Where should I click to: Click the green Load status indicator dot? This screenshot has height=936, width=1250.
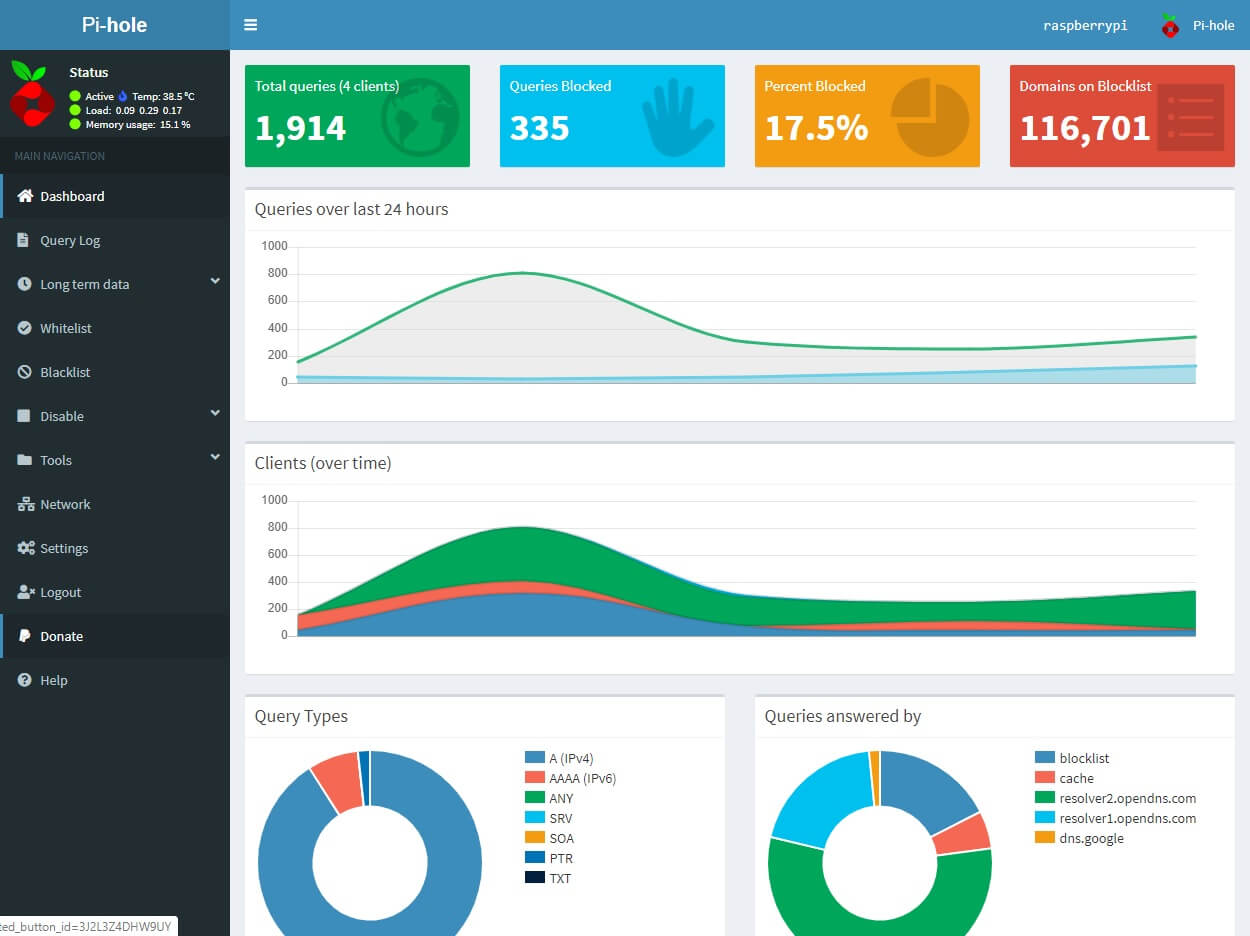coord(75,110)
